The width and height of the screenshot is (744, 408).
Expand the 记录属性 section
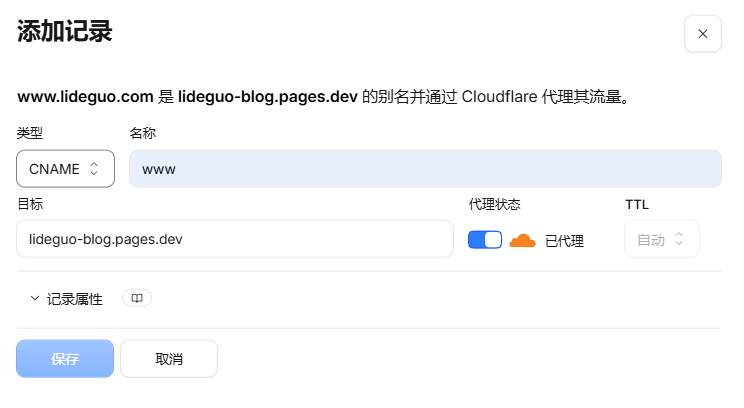coord(74,299)
